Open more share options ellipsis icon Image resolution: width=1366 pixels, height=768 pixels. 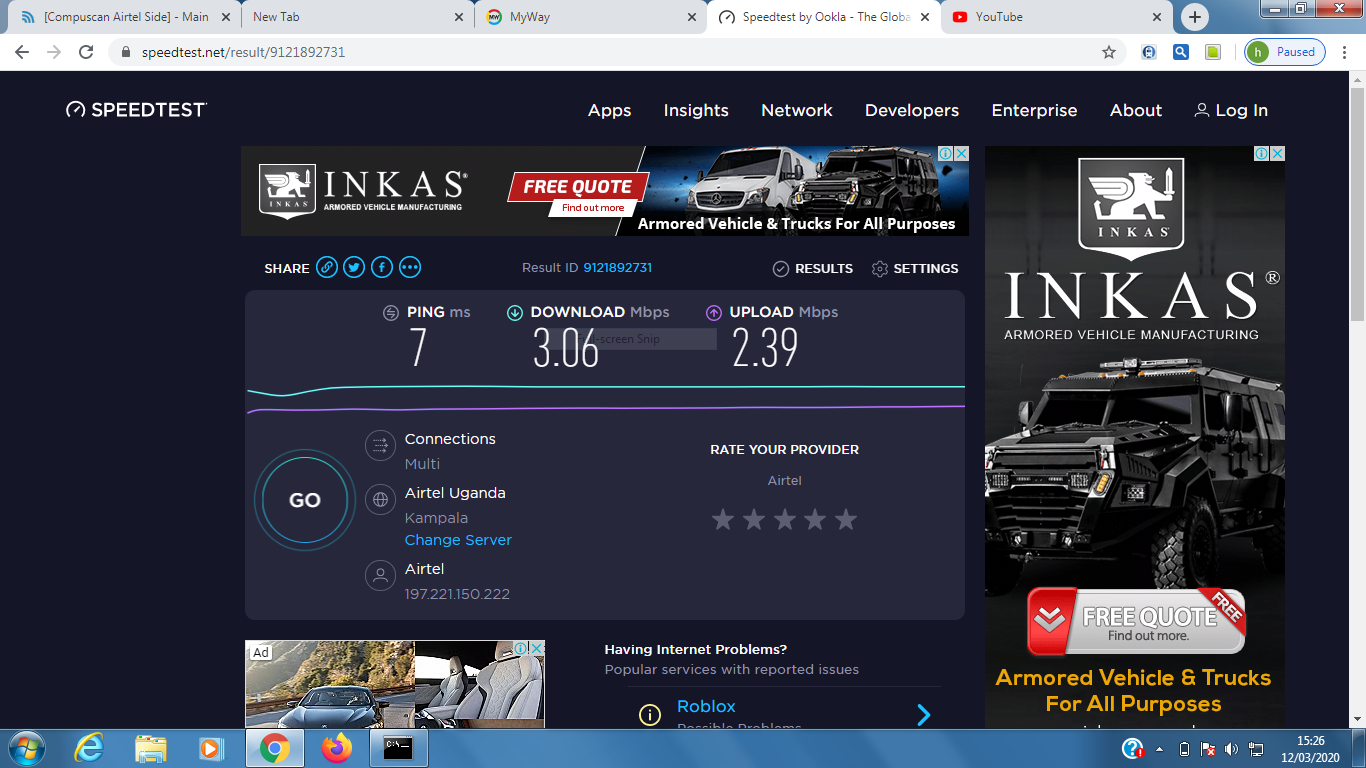(x=410, y=268)
